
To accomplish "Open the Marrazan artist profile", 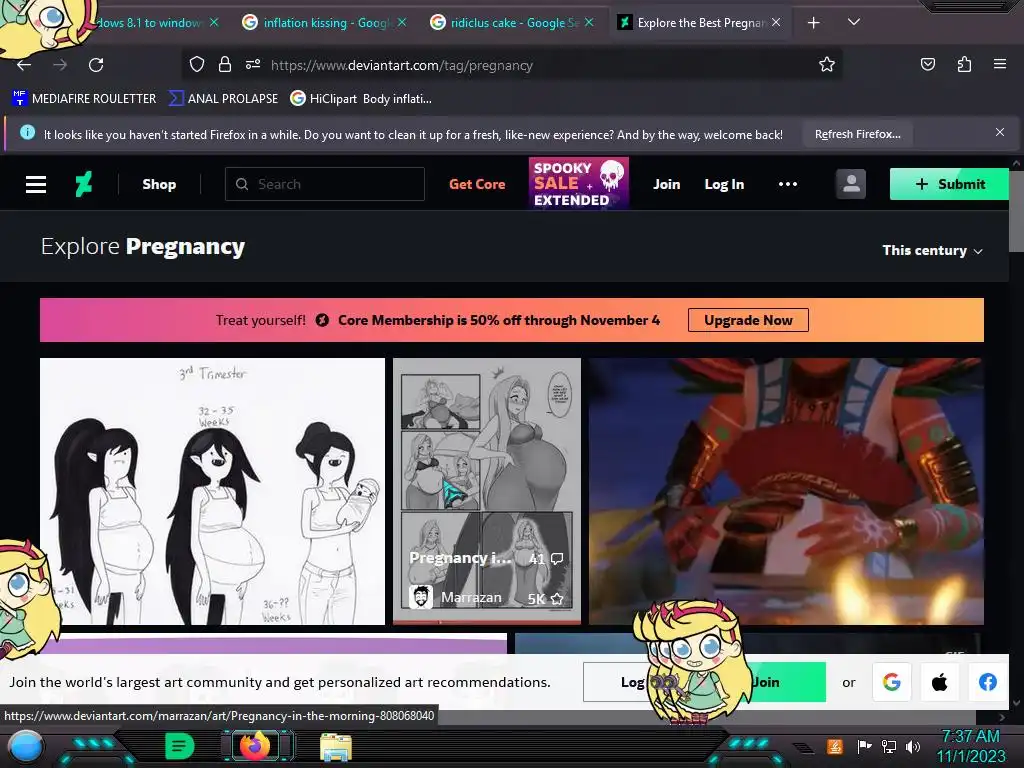I will point(455,597).
